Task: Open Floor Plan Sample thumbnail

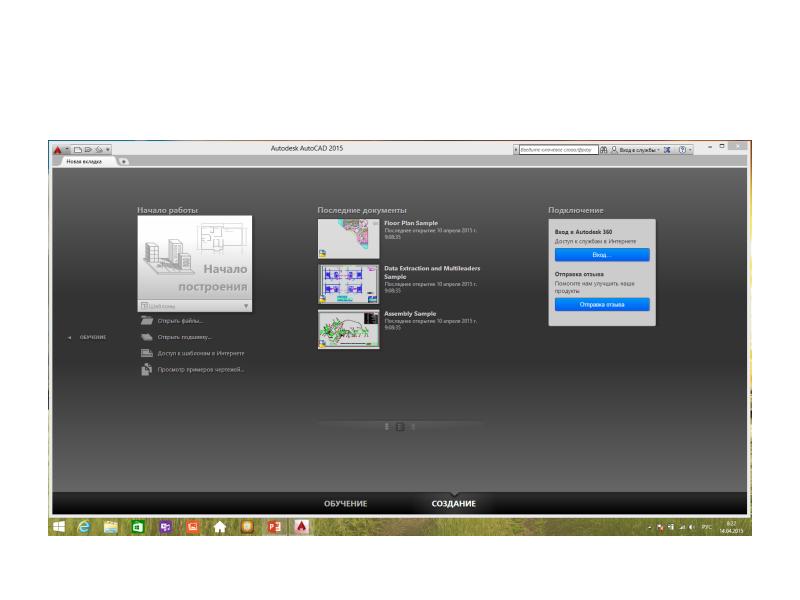Action: (x=348, y=238)
